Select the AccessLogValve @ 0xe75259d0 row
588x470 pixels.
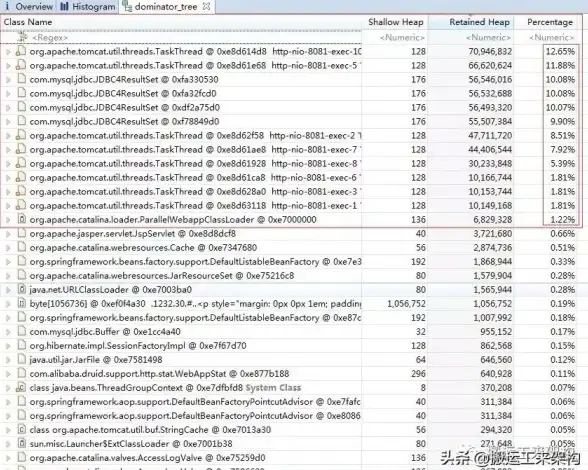(x=147, y=458)
